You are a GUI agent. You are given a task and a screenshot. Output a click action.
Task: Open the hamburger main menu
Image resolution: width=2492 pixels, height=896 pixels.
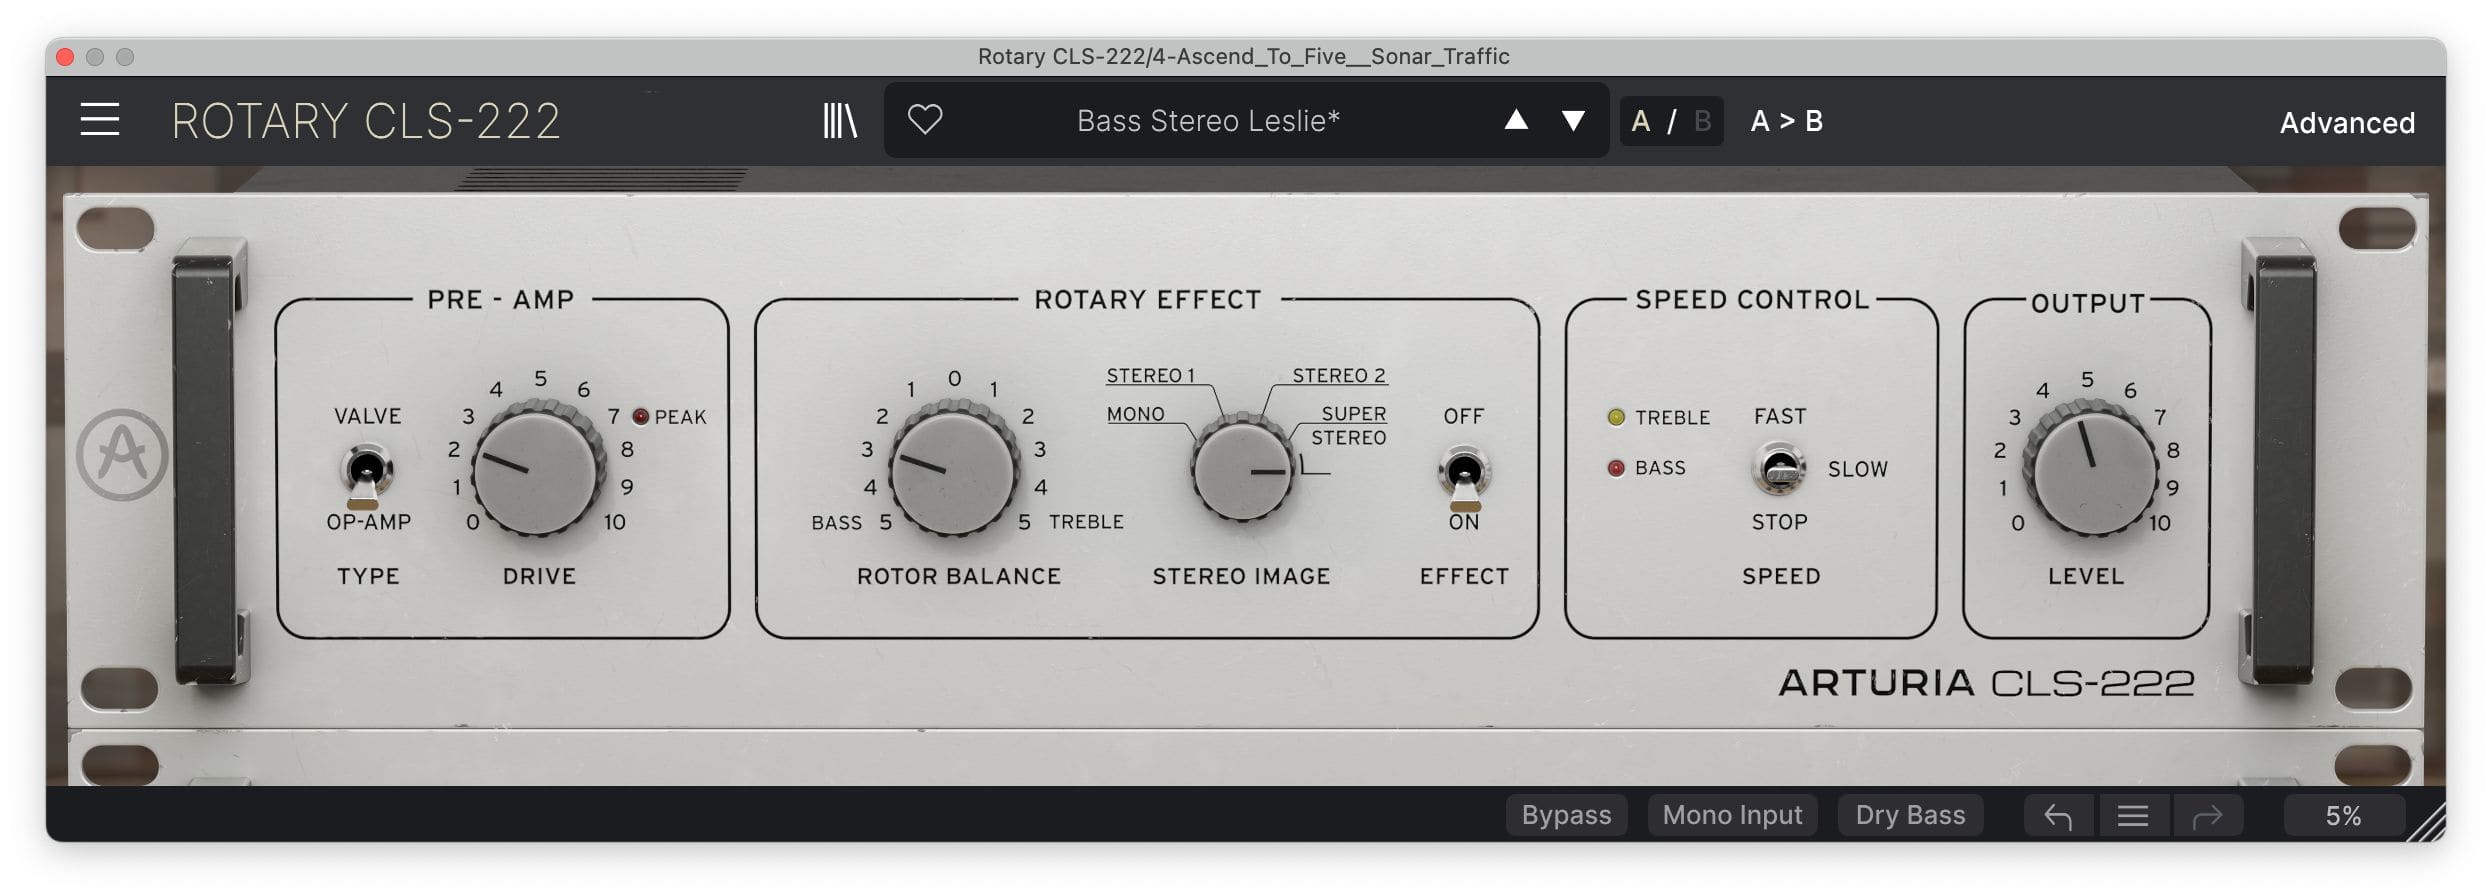click(100, 120)
